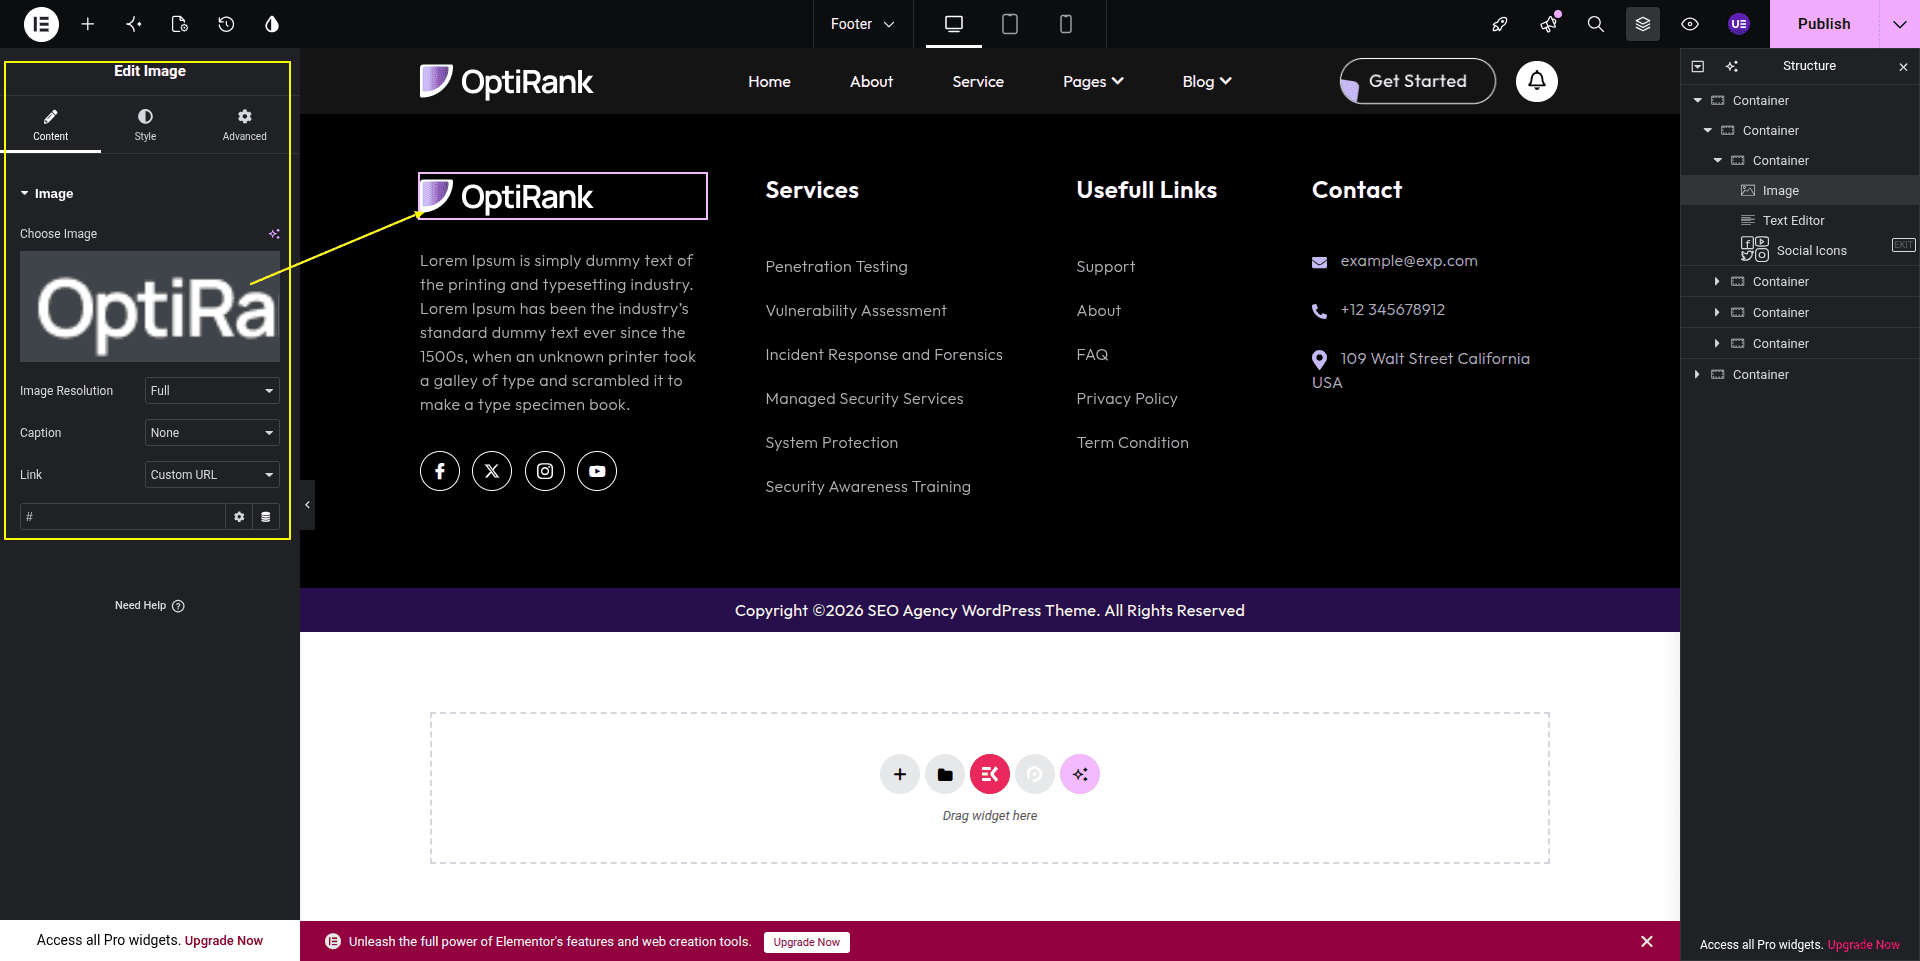Click the AI sparkle next to Choose Image

pyautogui.click(x=274, y=234)
